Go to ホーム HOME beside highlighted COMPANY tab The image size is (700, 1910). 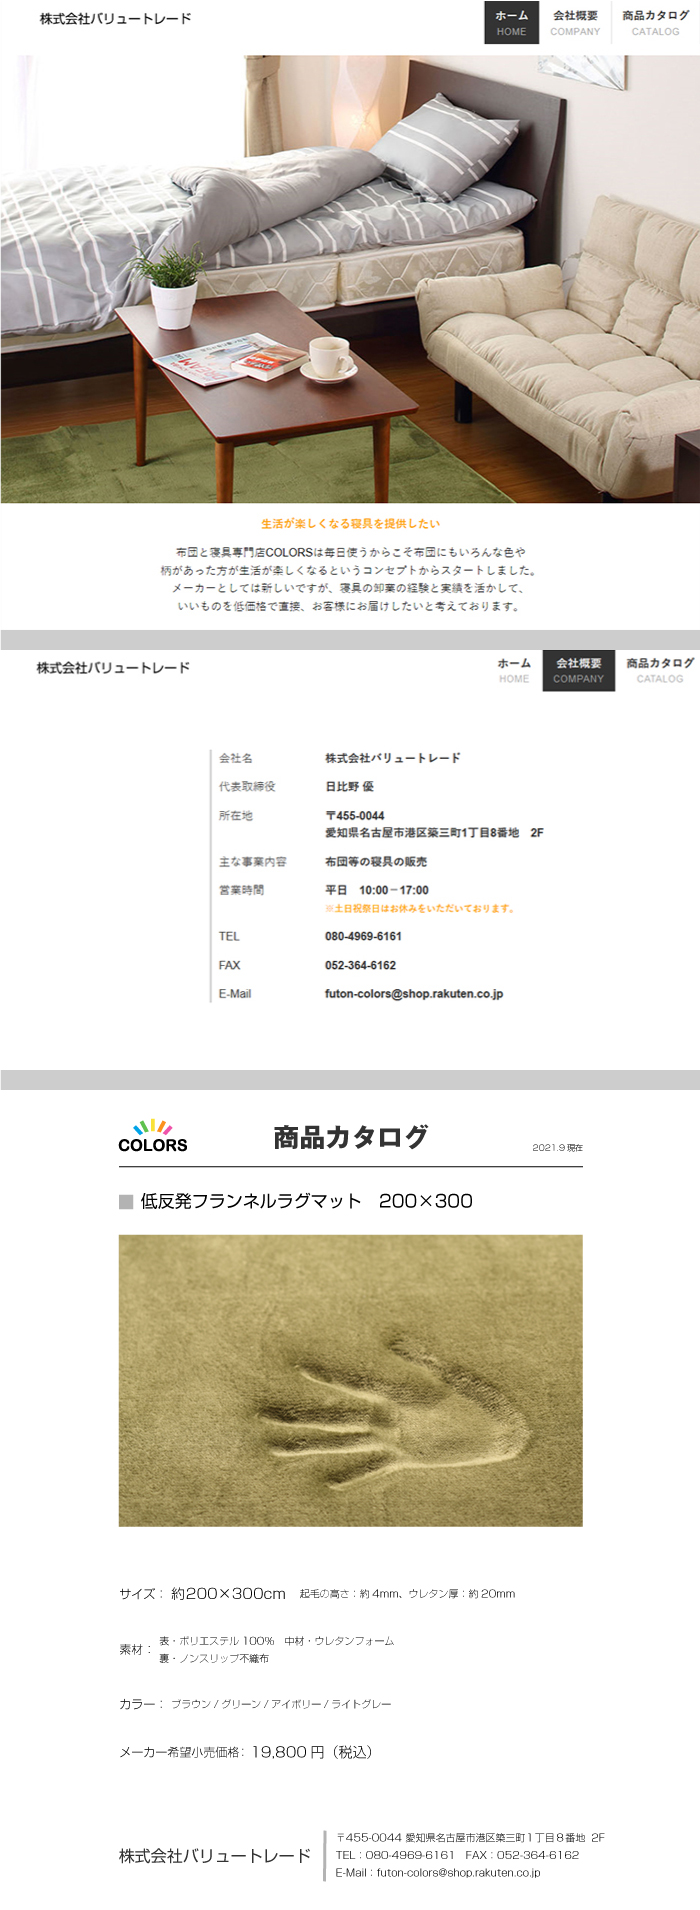pos(514,670)
